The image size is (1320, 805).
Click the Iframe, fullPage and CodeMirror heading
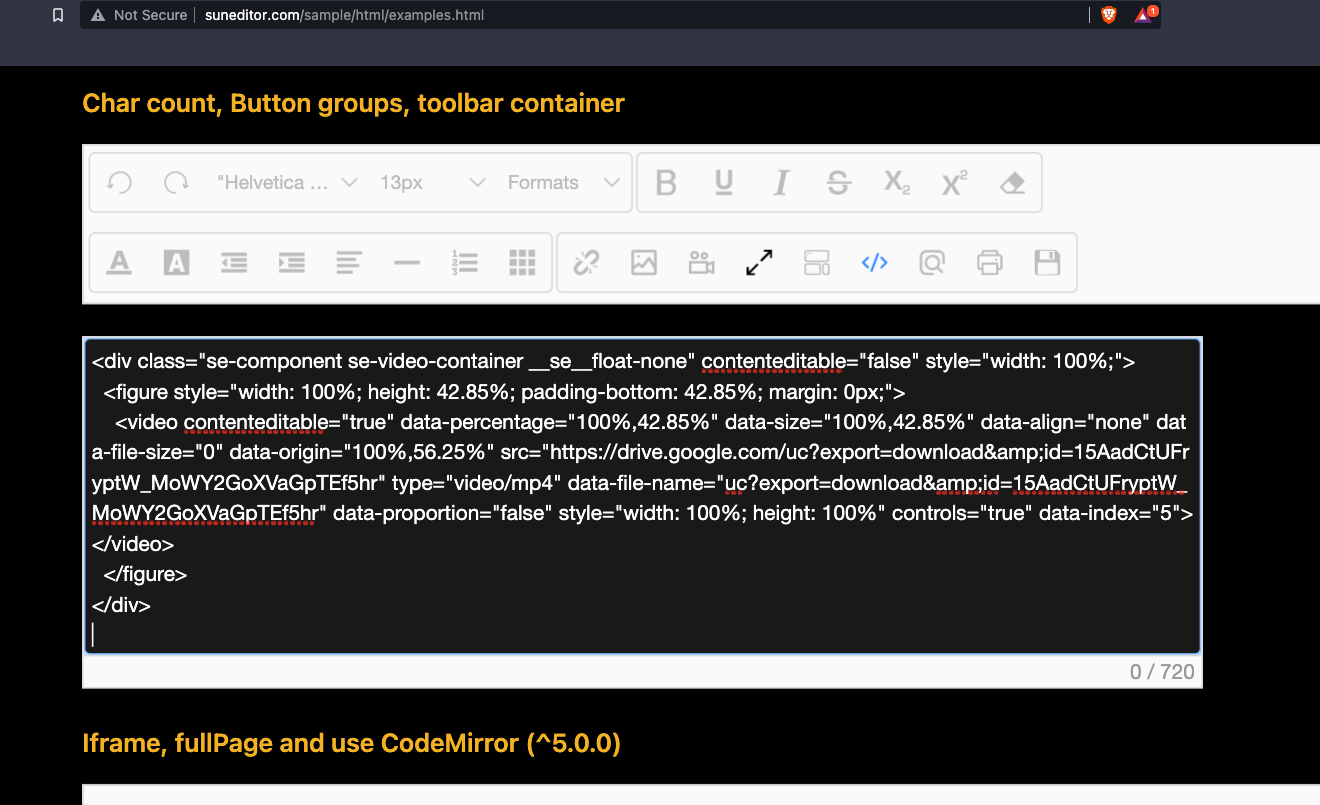(350, 743)
